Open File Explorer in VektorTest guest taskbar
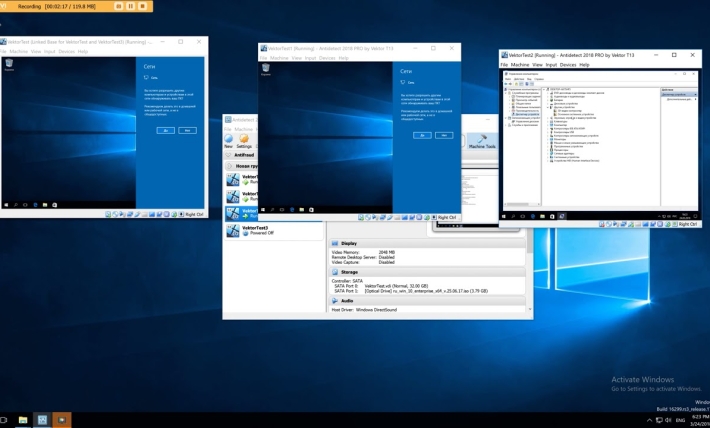 tap(45, 205)
